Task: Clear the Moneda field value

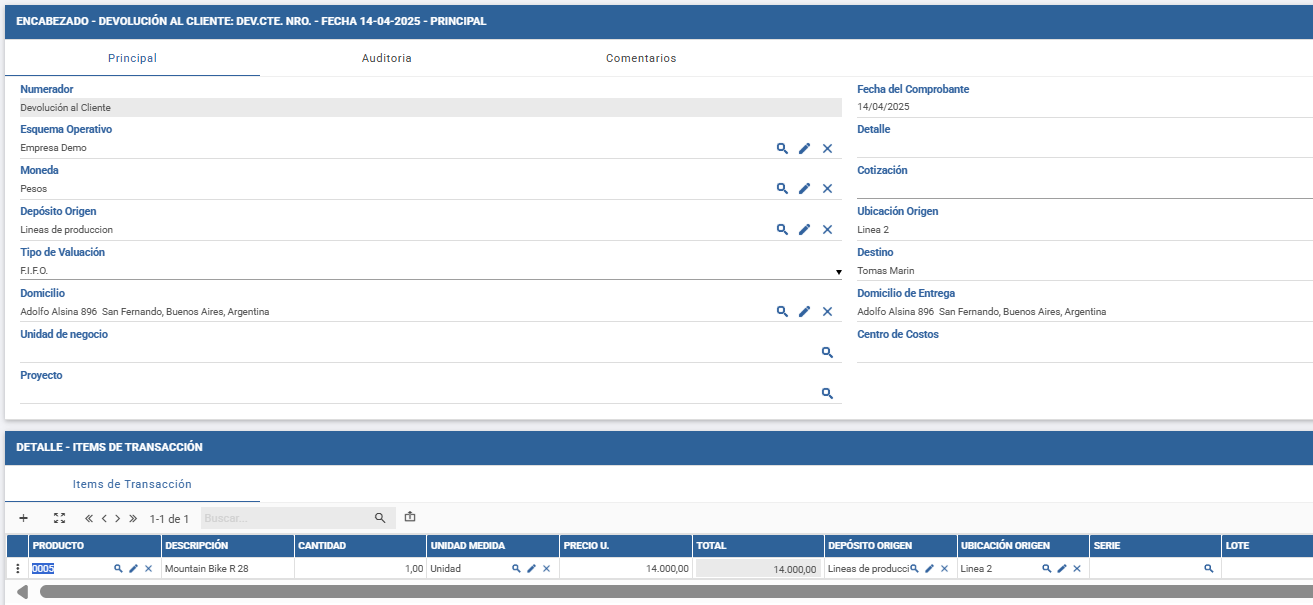Action: pos(827,188)
